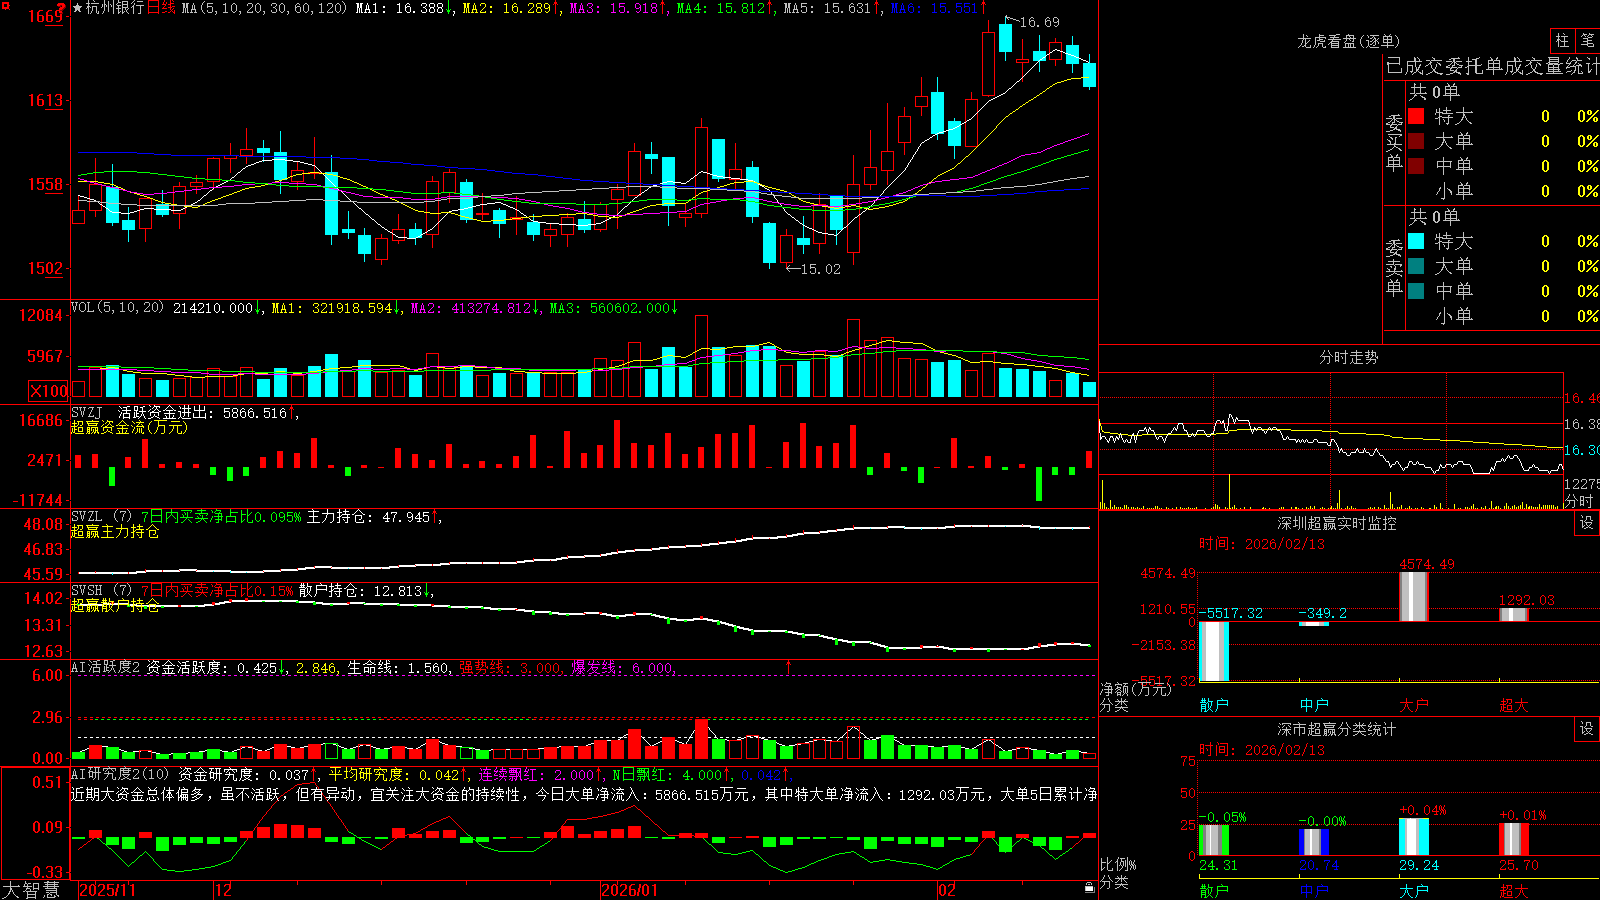Screen dimensions: 1600x900
Task: Click the 16.69 high price annotation
Action: [1040, 22]
